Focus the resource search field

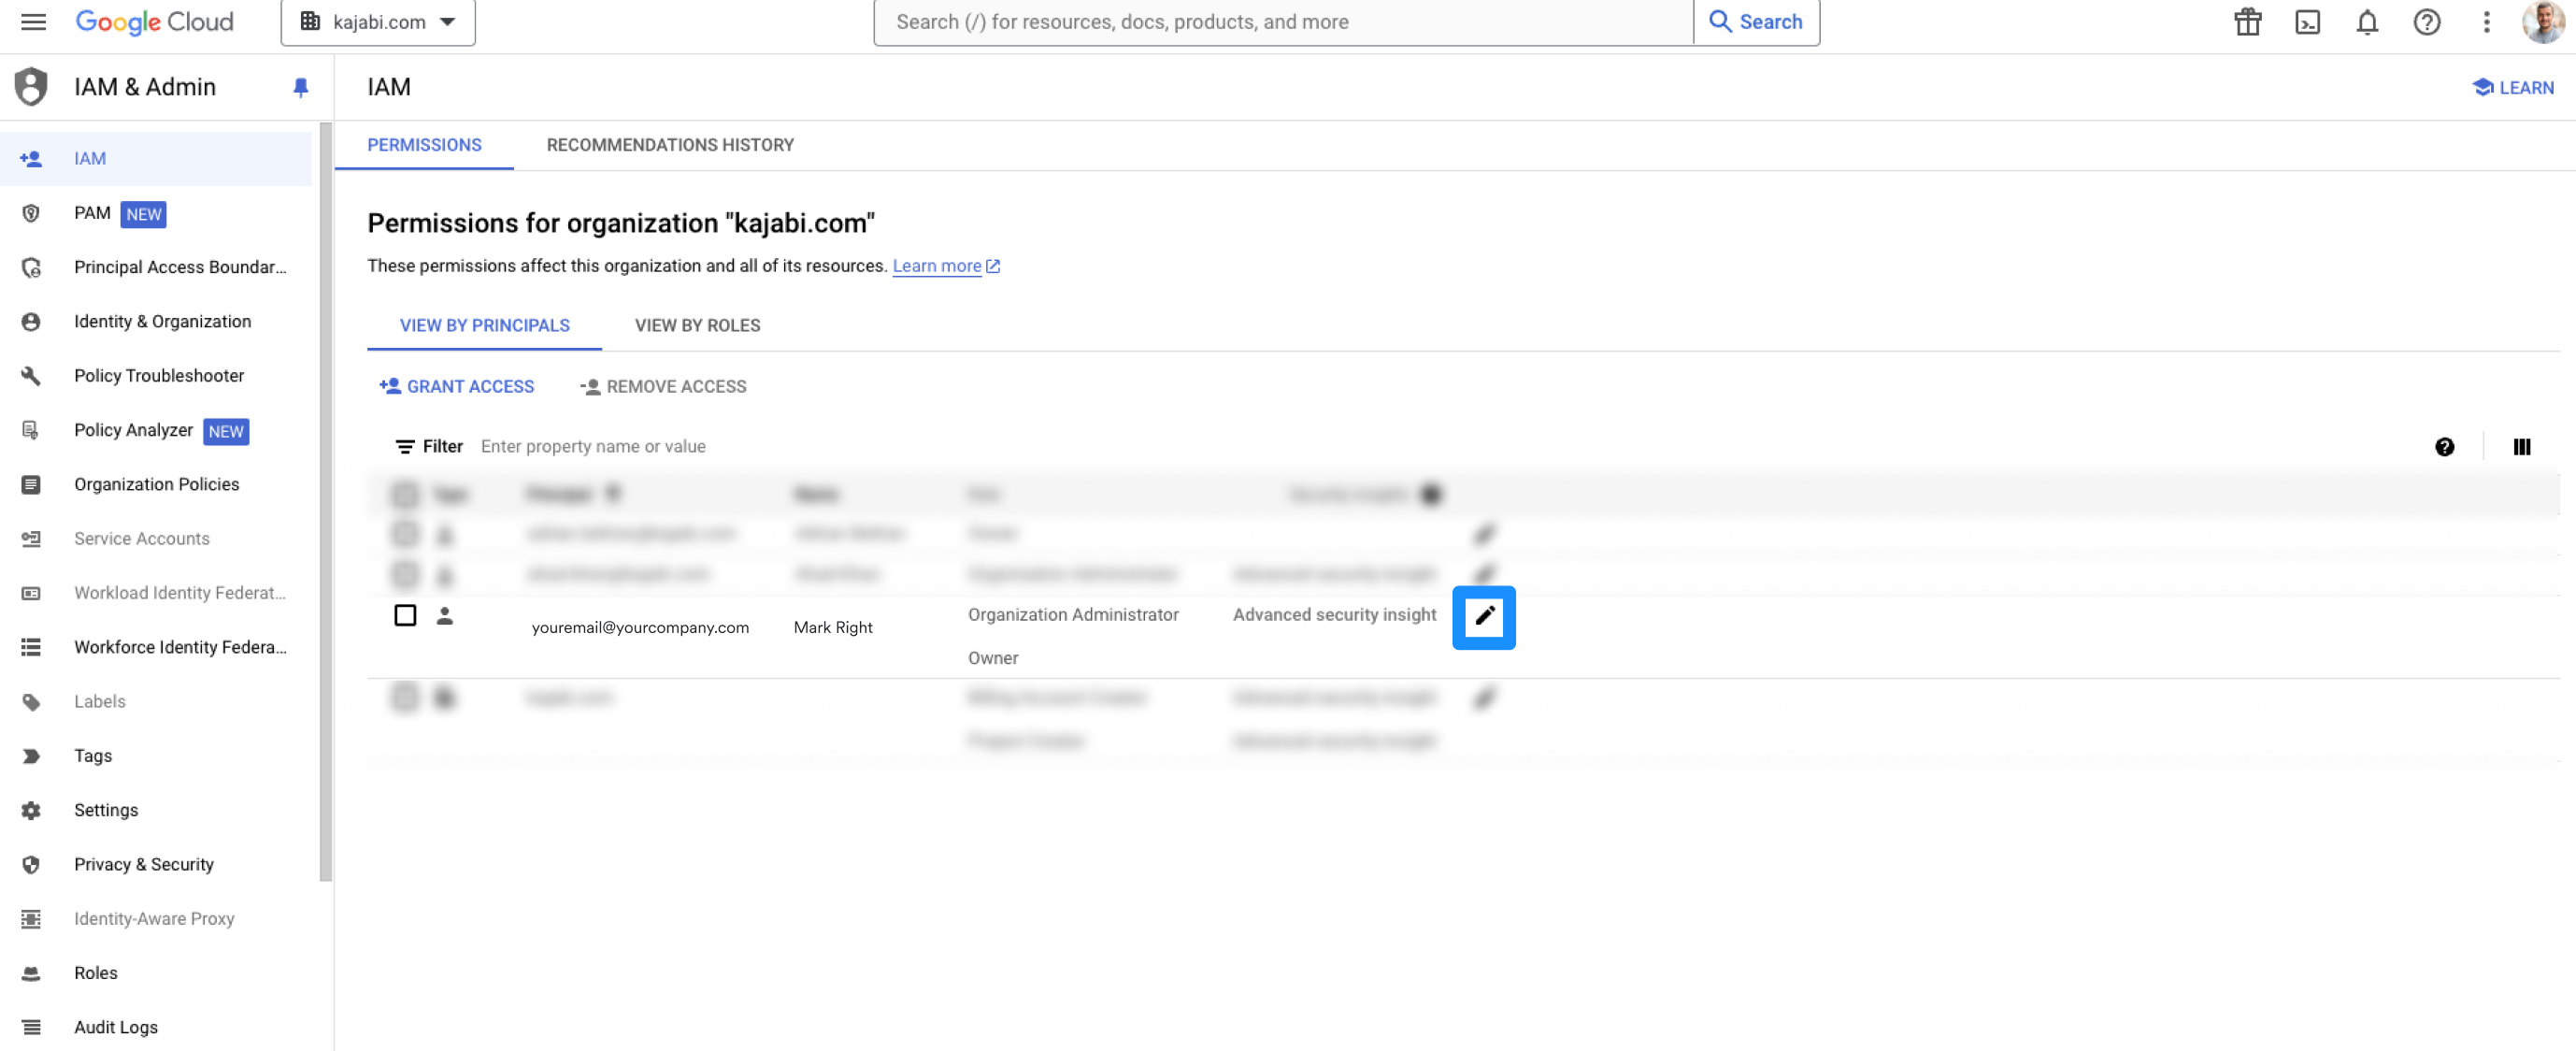pyautogui.click(x=1283, y=22)
